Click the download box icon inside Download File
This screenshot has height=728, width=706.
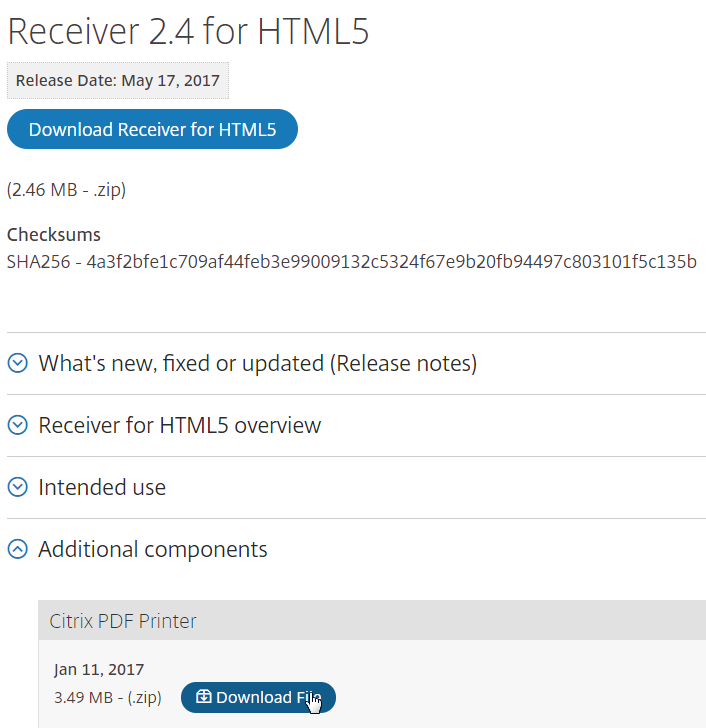(x=203, y=696)
